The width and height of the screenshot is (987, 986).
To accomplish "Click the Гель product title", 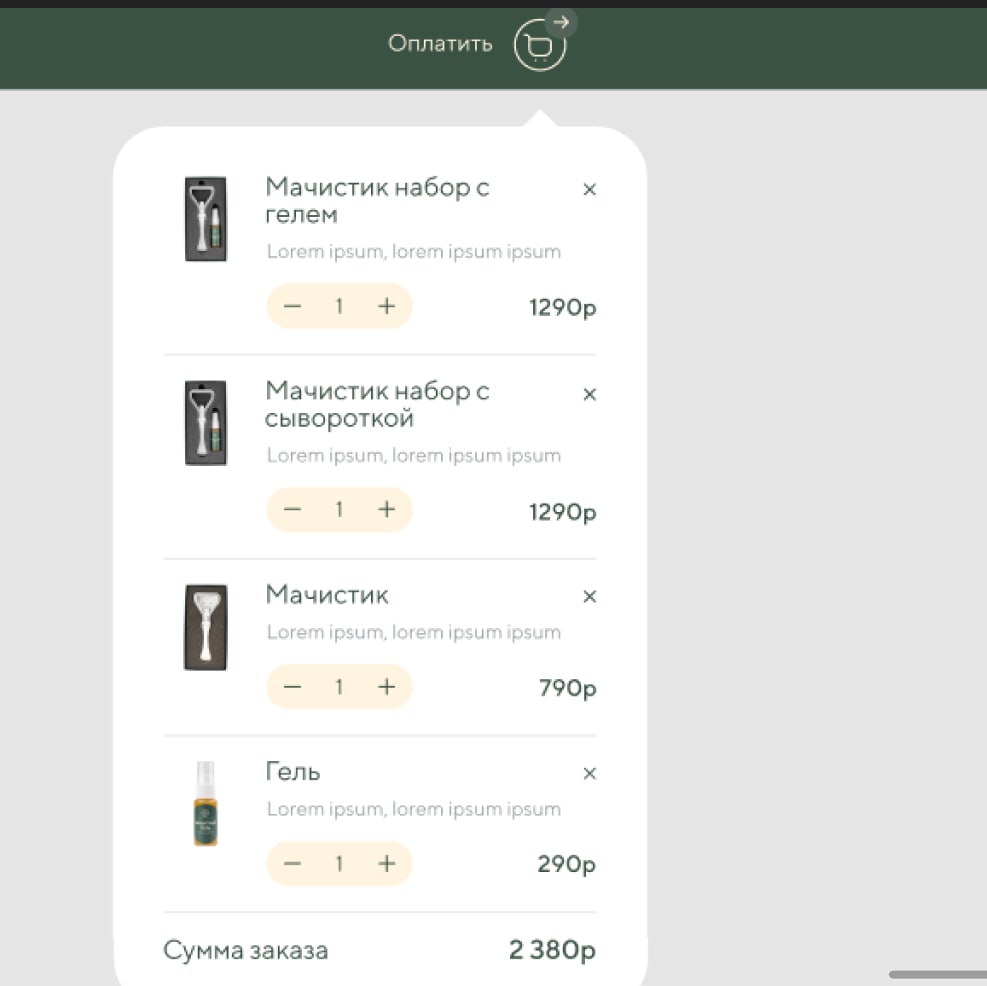I will pos(293,772).
